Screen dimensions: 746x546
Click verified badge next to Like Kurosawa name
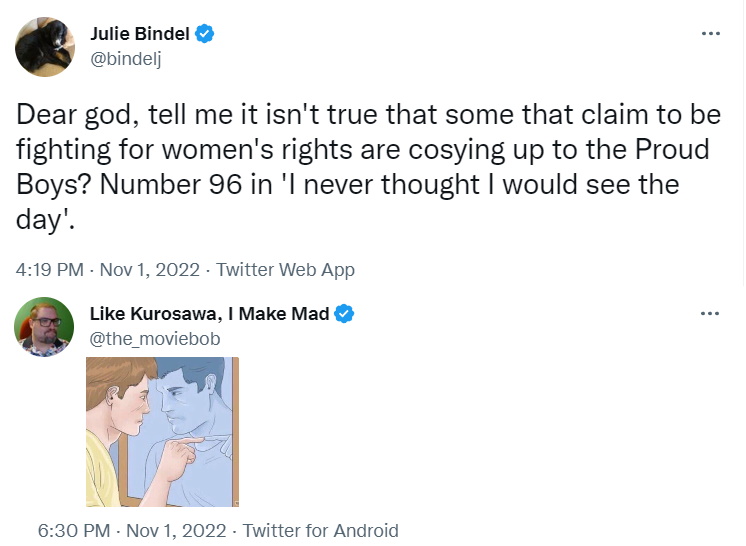point(344,314)
